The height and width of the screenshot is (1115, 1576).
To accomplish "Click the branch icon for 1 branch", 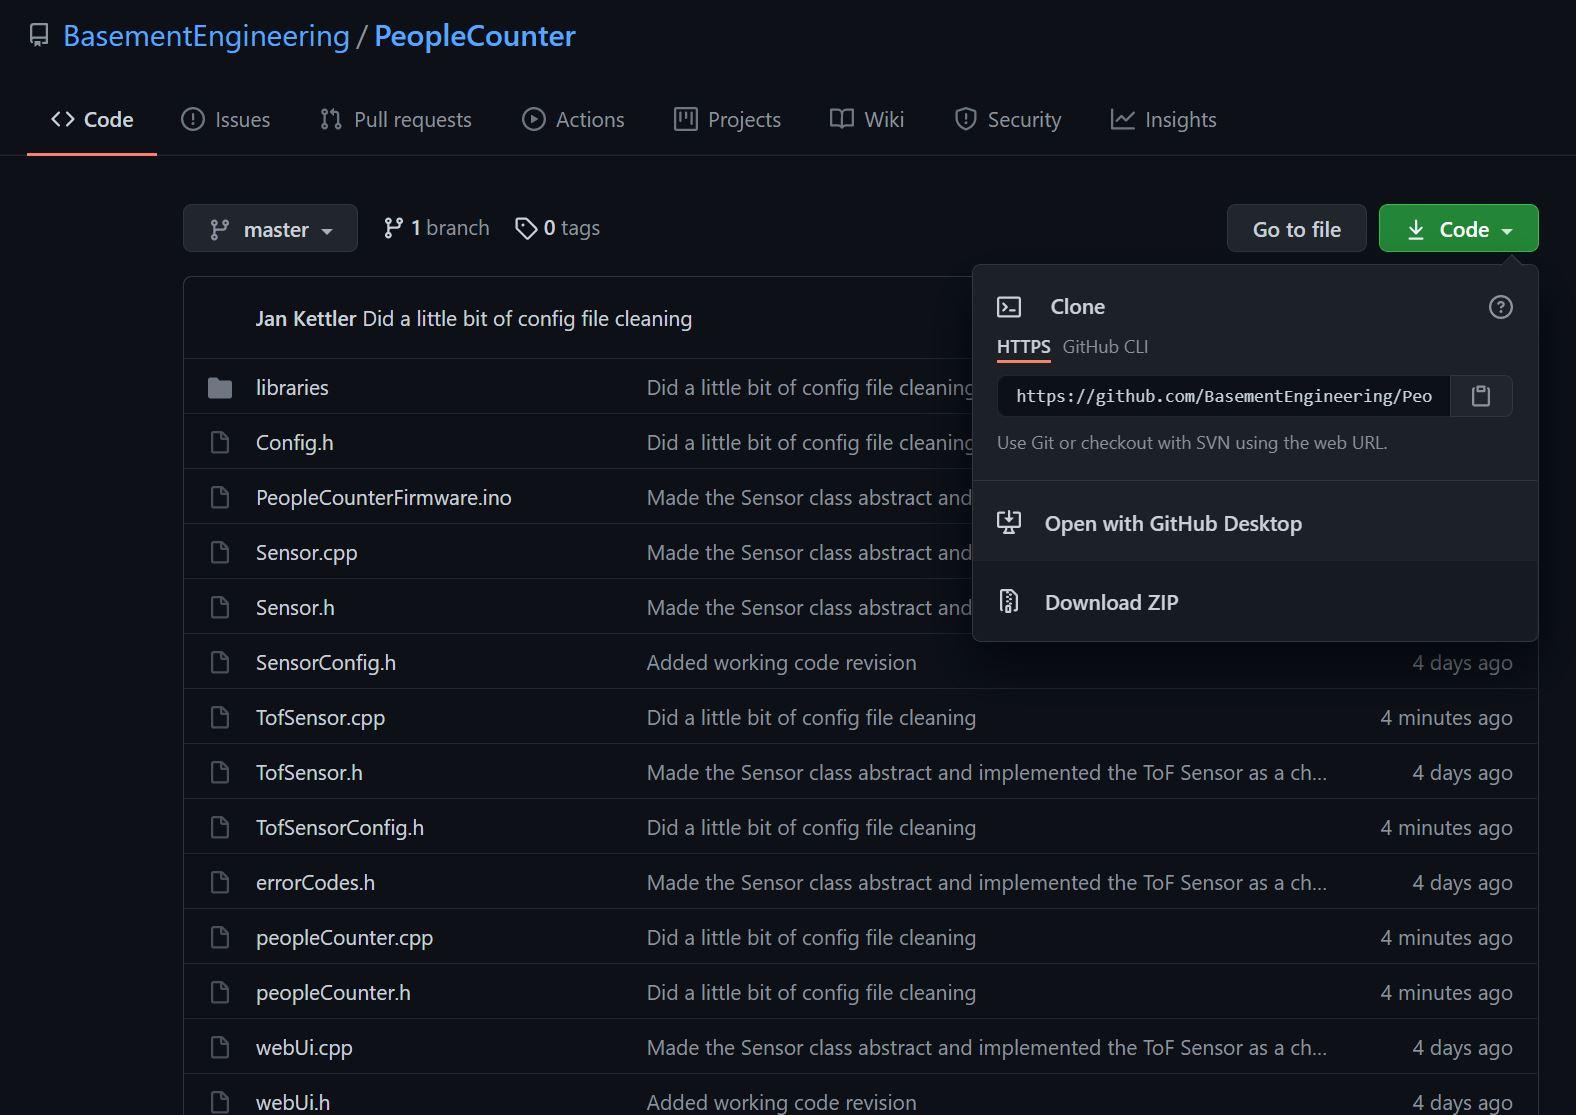I will tap(393, 229).
